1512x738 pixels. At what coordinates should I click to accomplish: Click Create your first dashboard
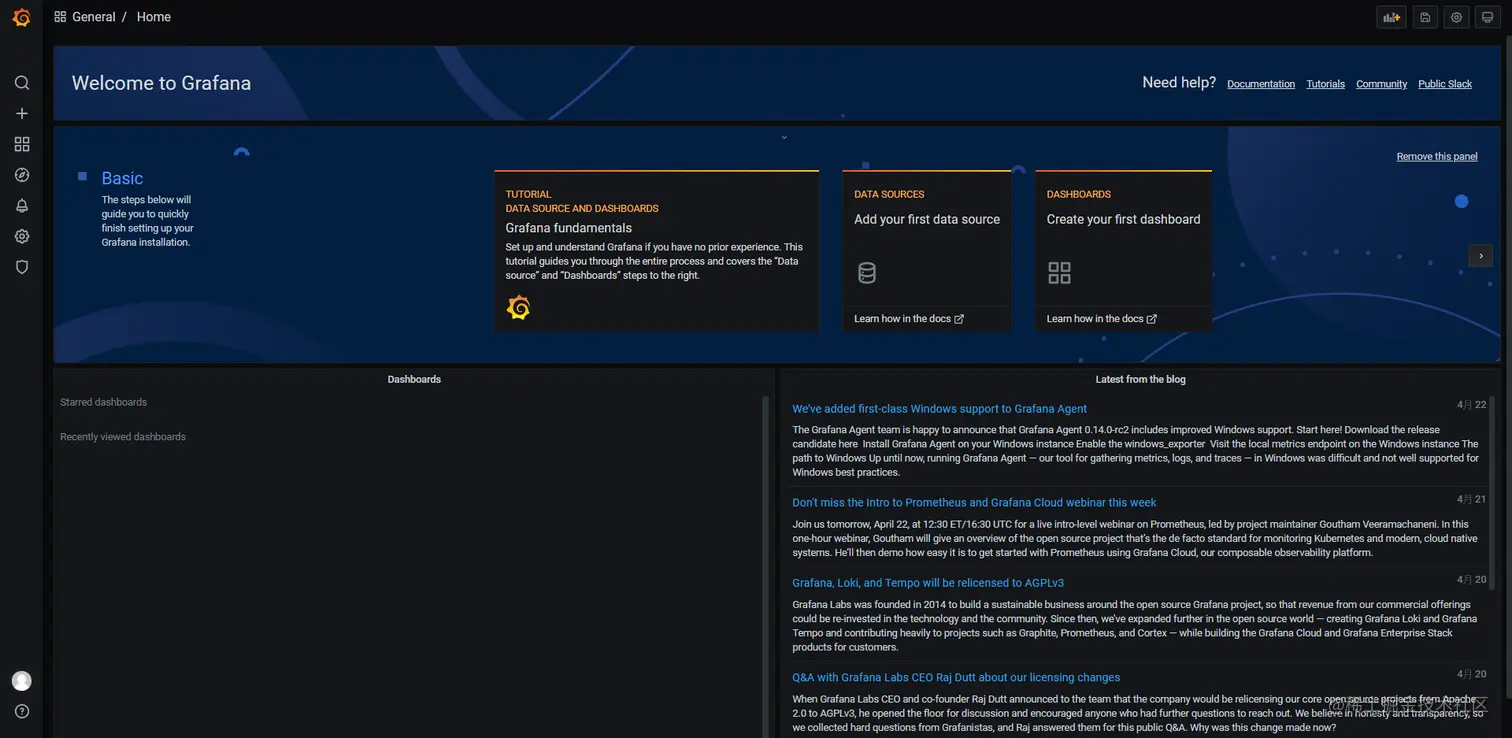(x=1123, y=219)
